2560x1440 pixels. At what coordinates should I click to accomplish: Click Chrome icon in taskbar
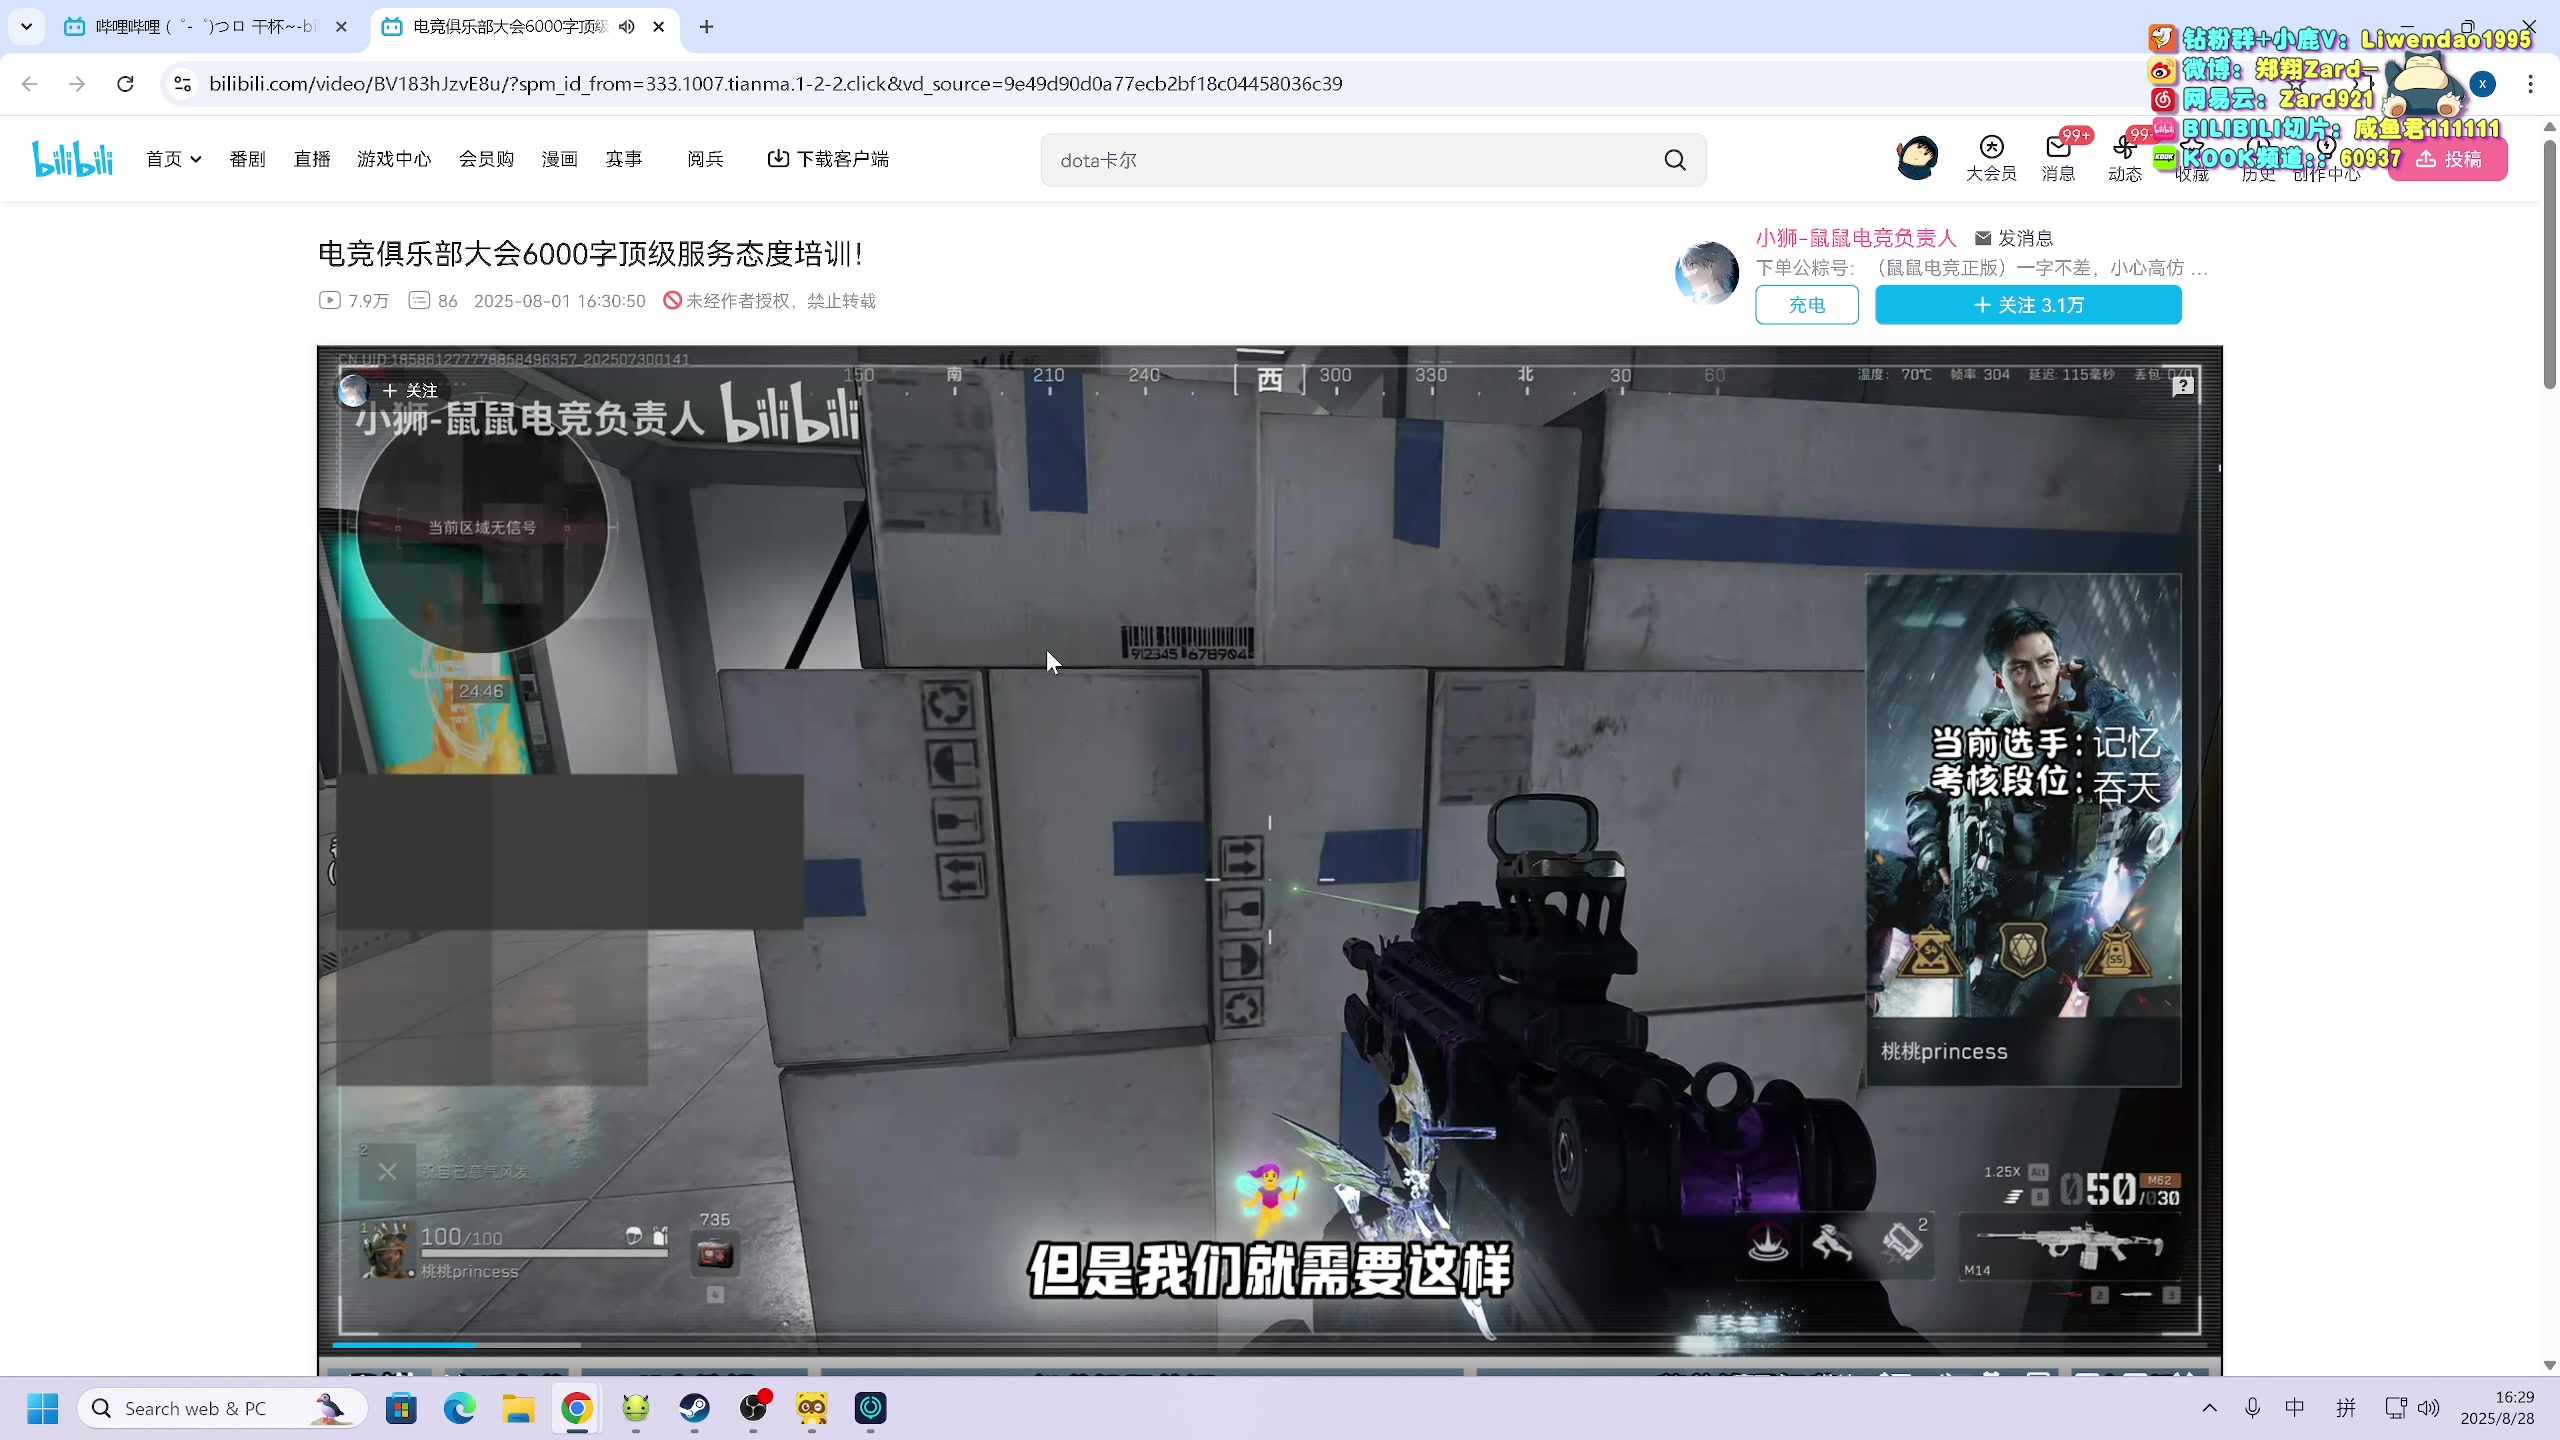pos(577,1409)
